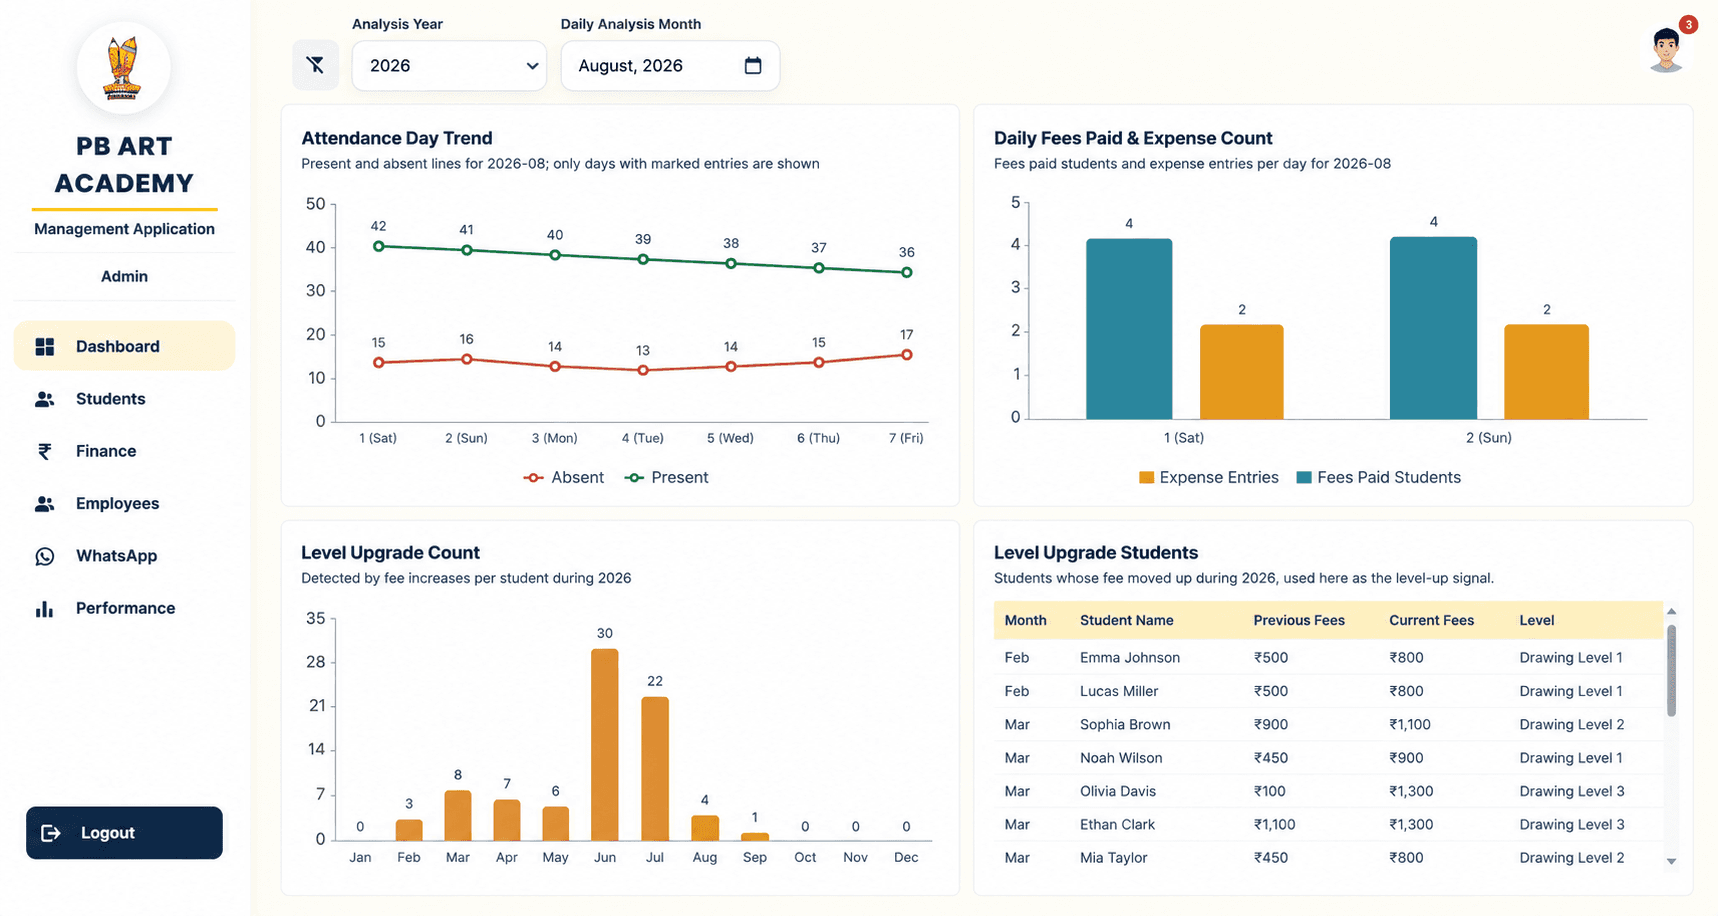This screenshot has width=1718, height=916.
Task: Click the Attendance Day Trend title
Action: (397, 138)
